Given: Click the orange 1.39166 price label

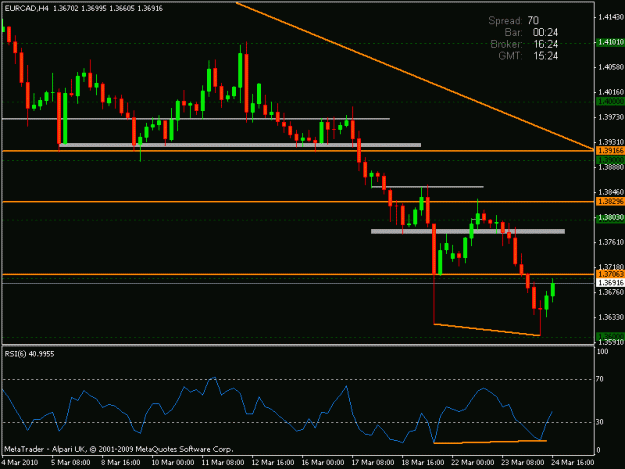Looking at the screenshot, I should 610,151.
